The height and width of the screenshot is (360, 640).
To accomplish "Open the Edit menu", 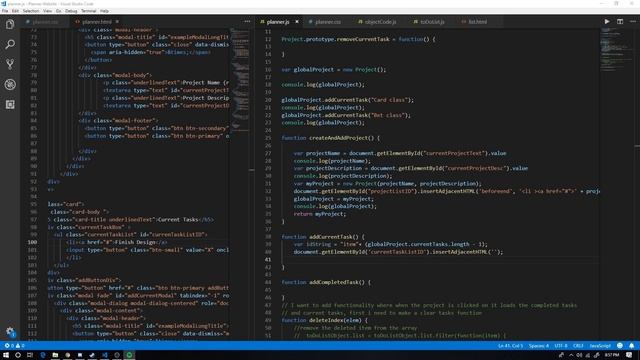I will 15,11.
